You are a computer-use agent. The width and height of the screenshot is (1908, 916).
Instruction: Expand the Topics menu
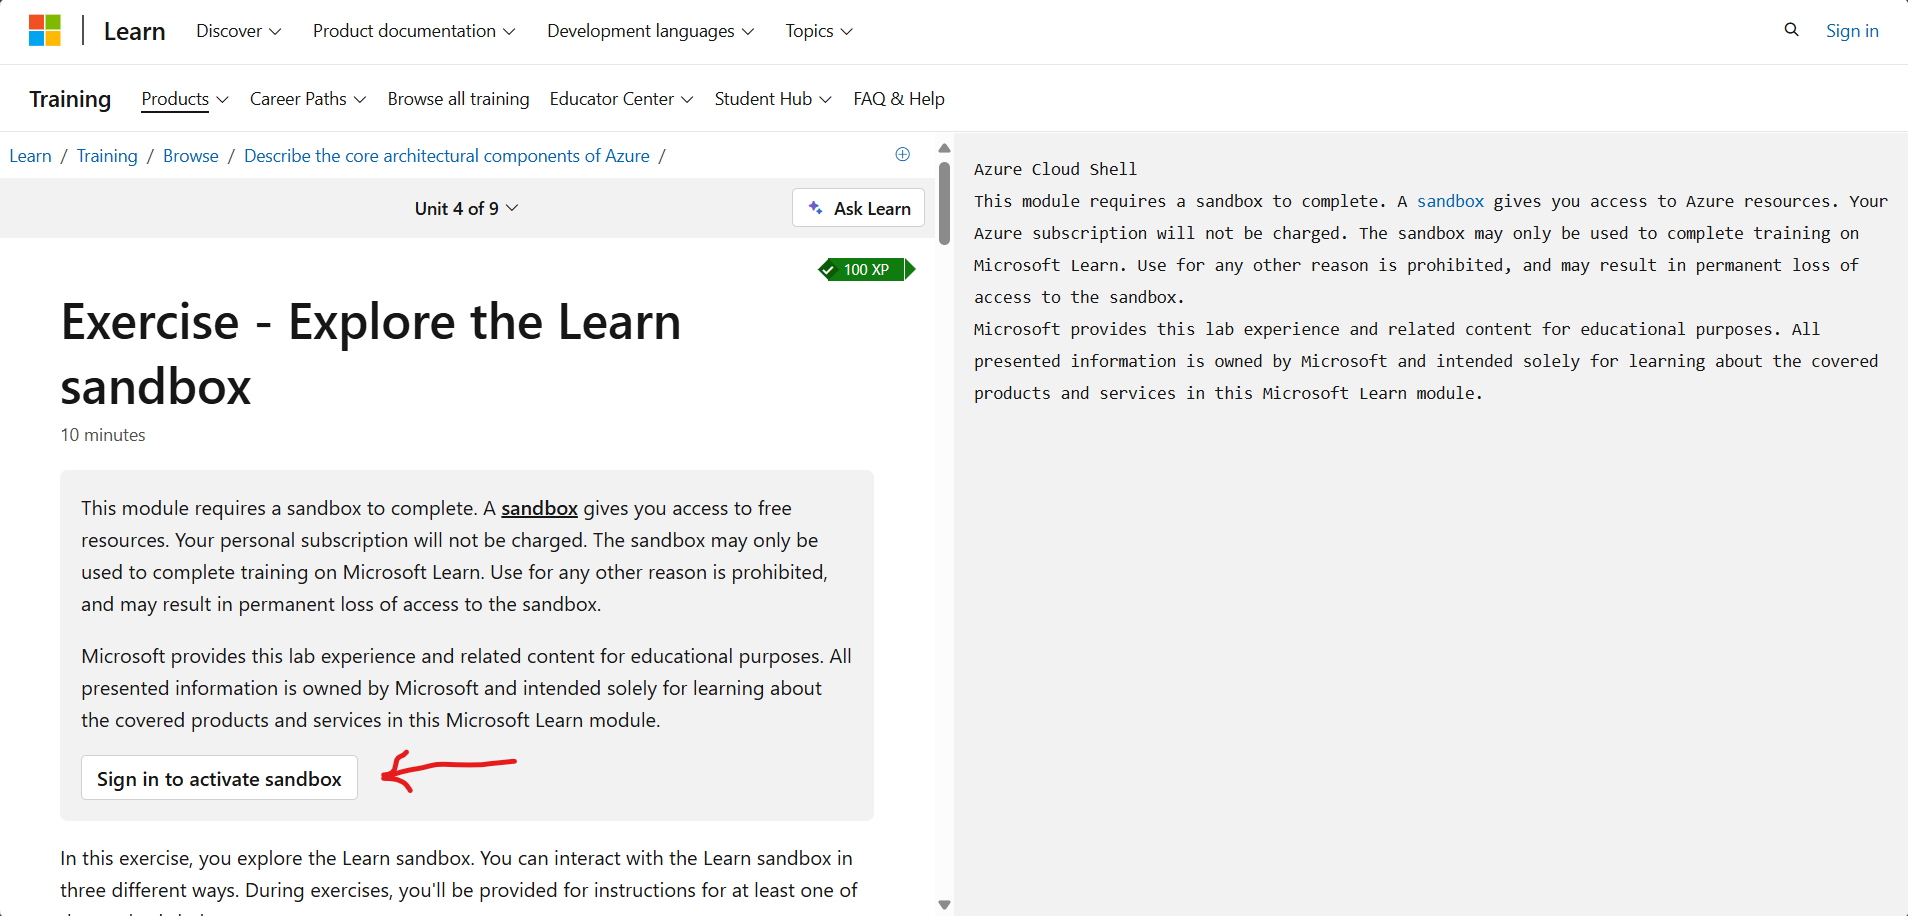click(817, 31)
